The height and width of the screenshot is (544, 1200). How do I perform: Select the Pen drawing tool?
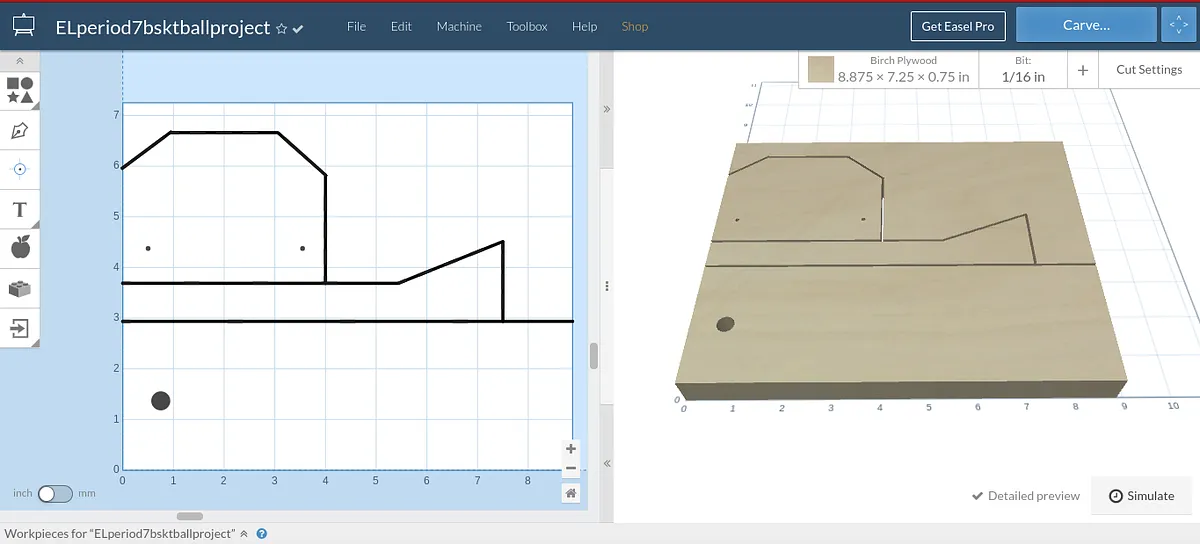(x=20, y=130)
